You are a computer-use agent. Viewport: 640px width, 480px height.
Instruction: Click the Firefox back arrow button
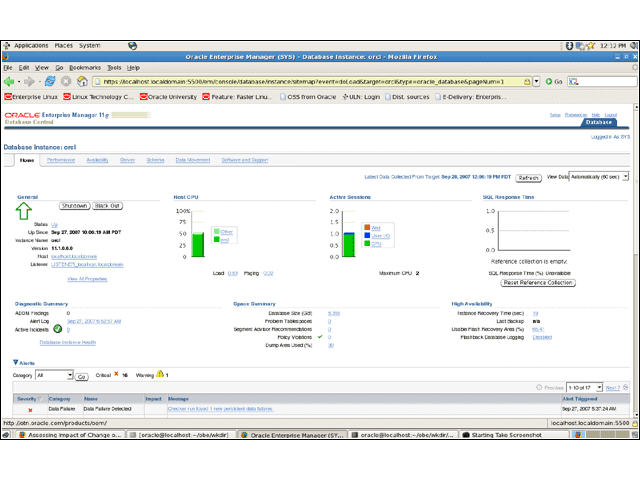click(9, 82)
